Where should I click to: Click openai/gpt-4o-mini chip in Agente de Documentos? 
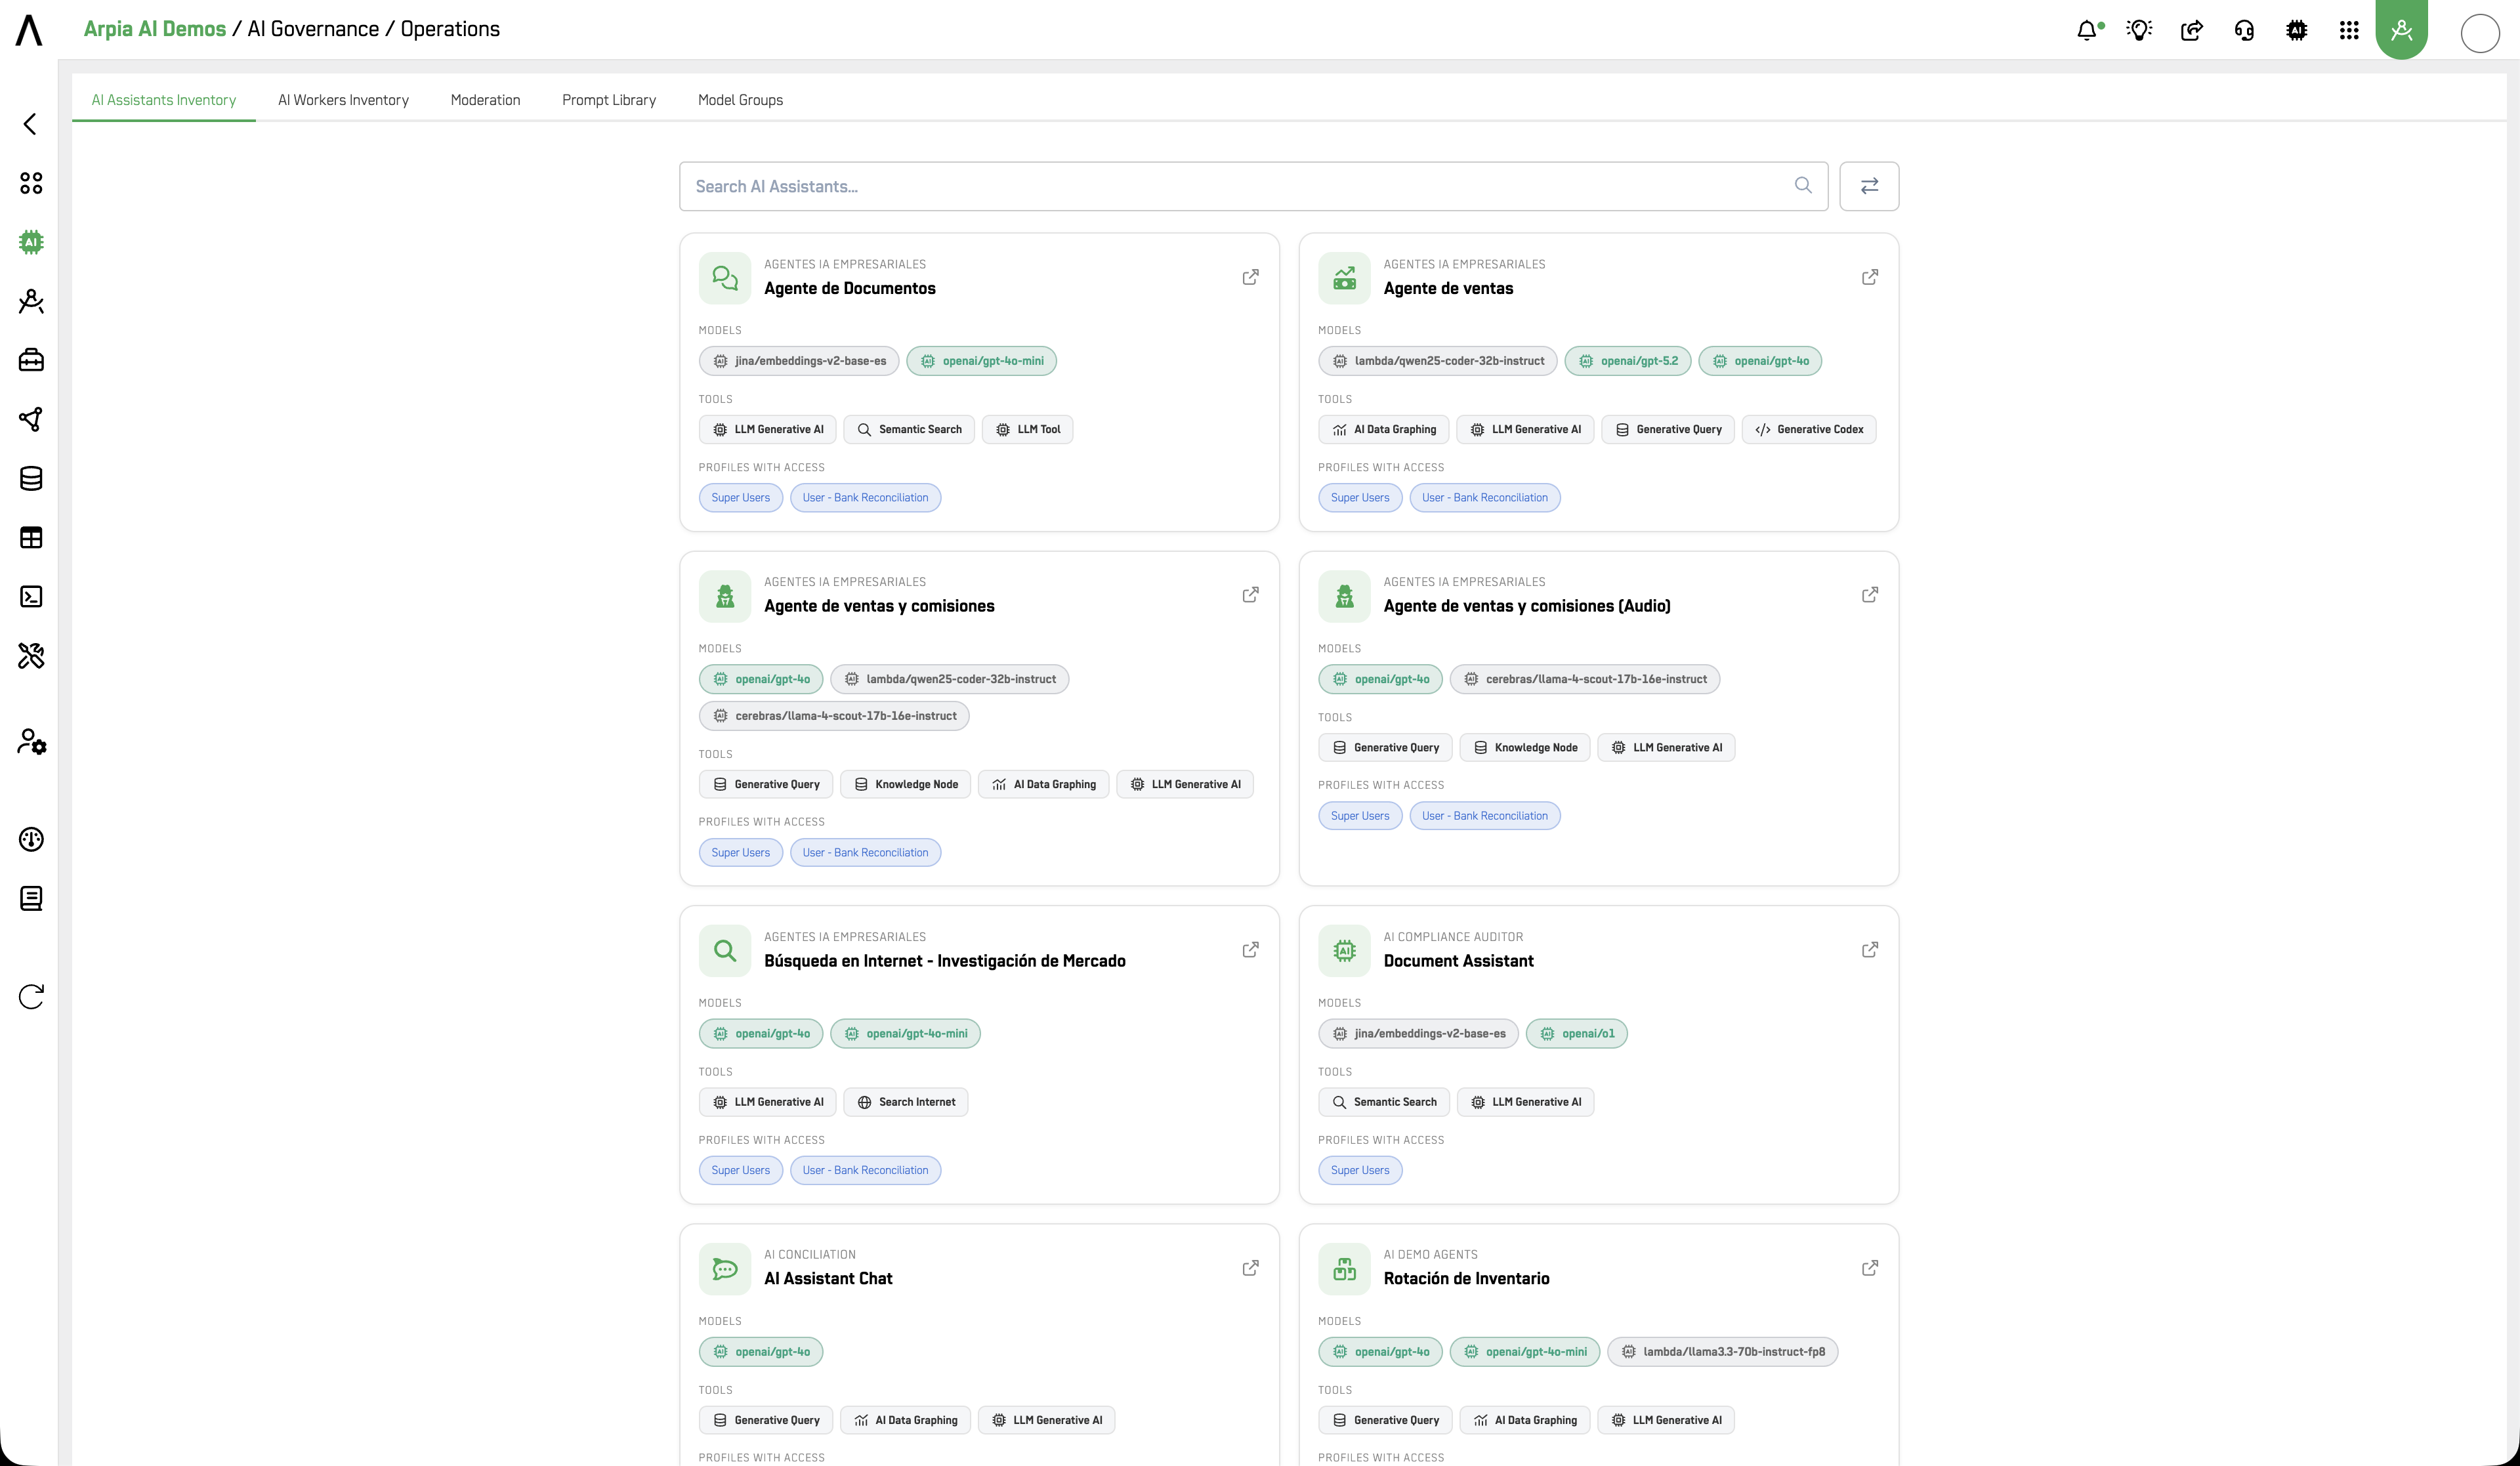tap(981, 361)
